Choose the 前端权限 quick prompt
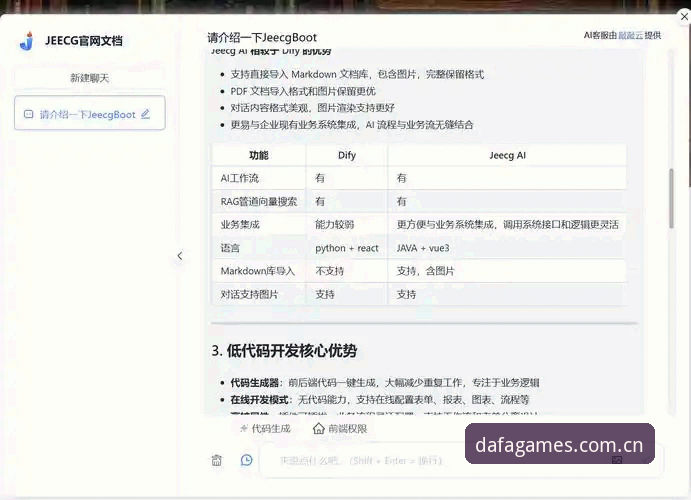Image resolution: width=691 pixels, height=500 pixels. point(340,428)
